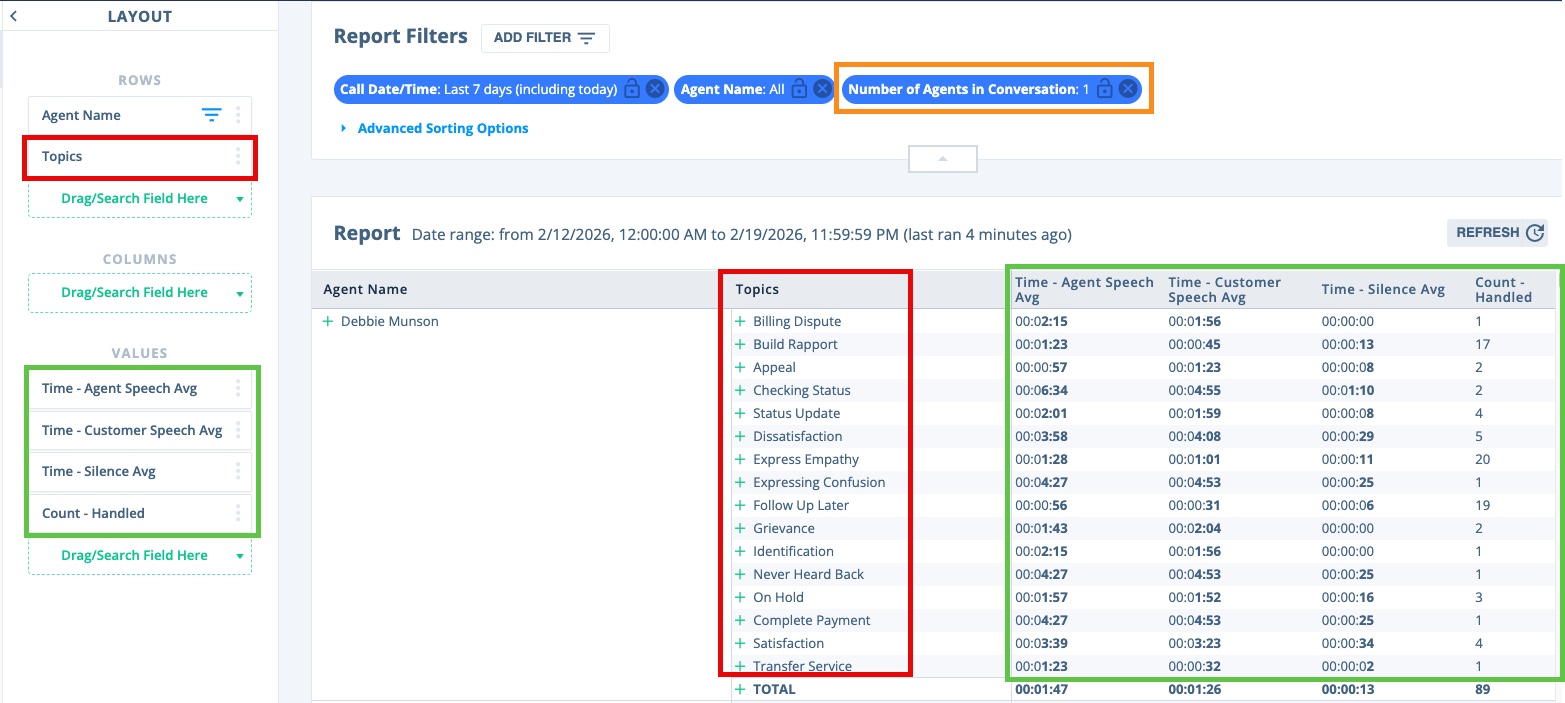Expand the Transfer Service topic
1565x703 pixels.
click(741, 667)
